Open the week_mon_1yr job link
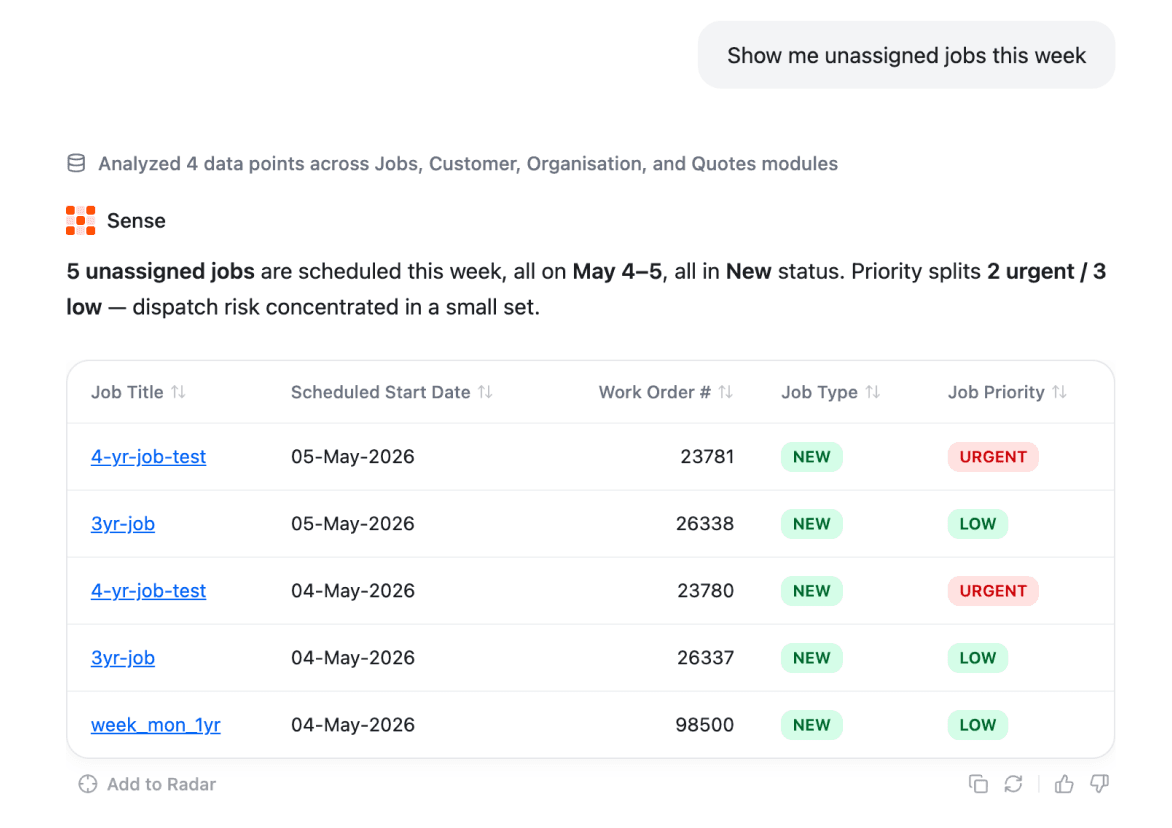The height and width of the screenshot is (828, 1172). click(155, 725)
